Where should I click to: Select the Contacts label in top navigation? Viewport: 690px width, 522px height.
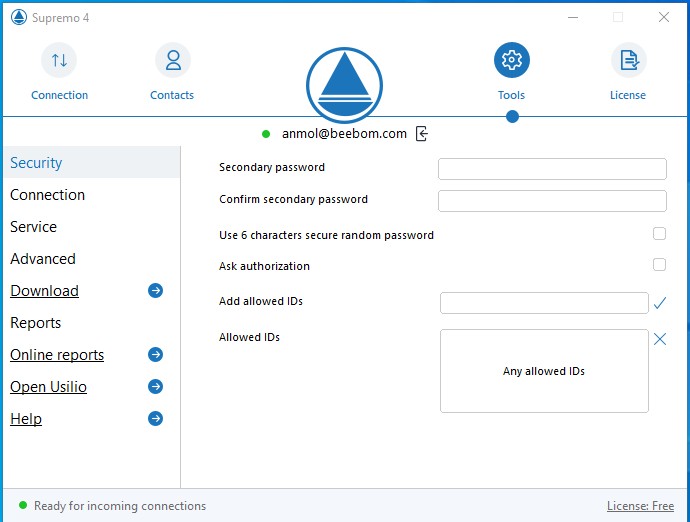click(x=172, y=95)
